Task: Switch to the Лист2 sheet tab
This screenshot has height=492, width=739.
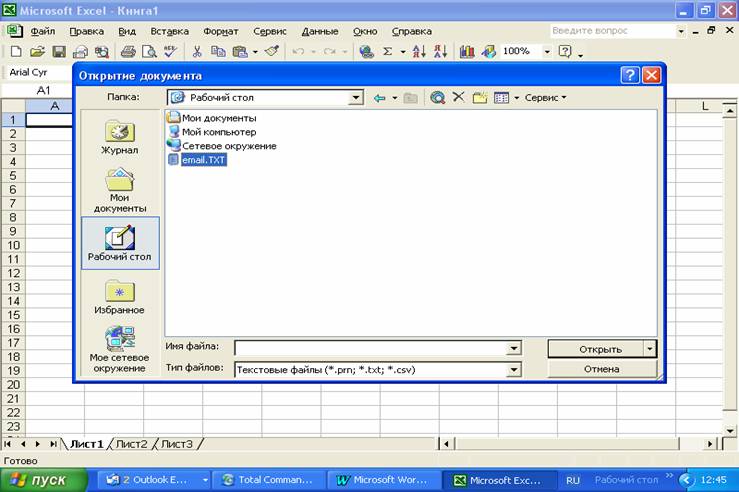Action: [x=132, y=444]
